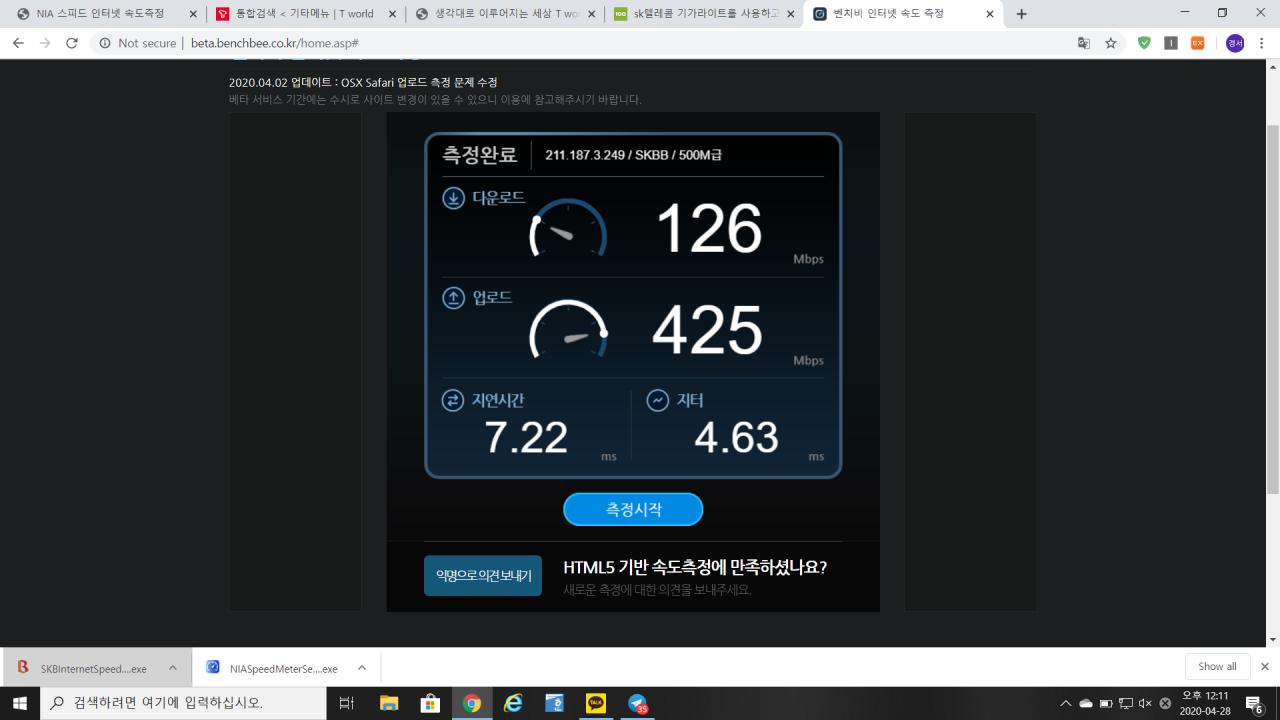Viewport: 1280px width, 720px height.
Task: Close the sk텔레콤 기가라이트 tab
Action: click(x=791, y=14)
